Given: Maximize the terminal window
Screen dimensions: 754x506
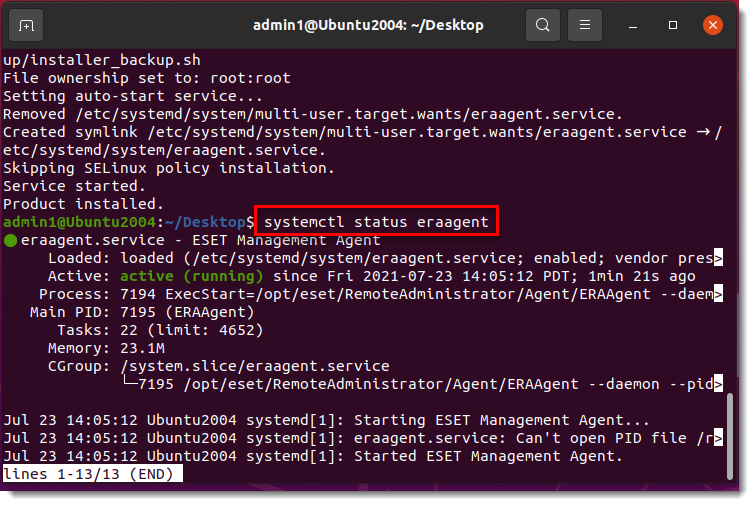Looking at the screenshot, I should coord(673,25).
